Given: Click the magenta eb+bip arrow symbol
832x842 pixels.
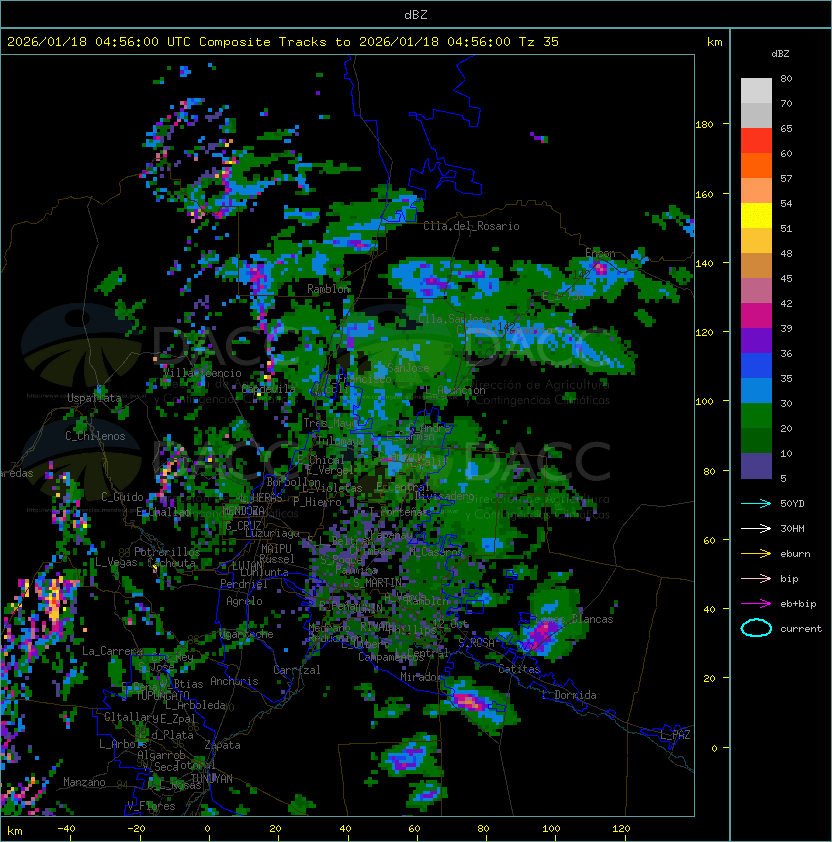Looking at the screenshot, I should pyautogui.click(x=756, y=604).
